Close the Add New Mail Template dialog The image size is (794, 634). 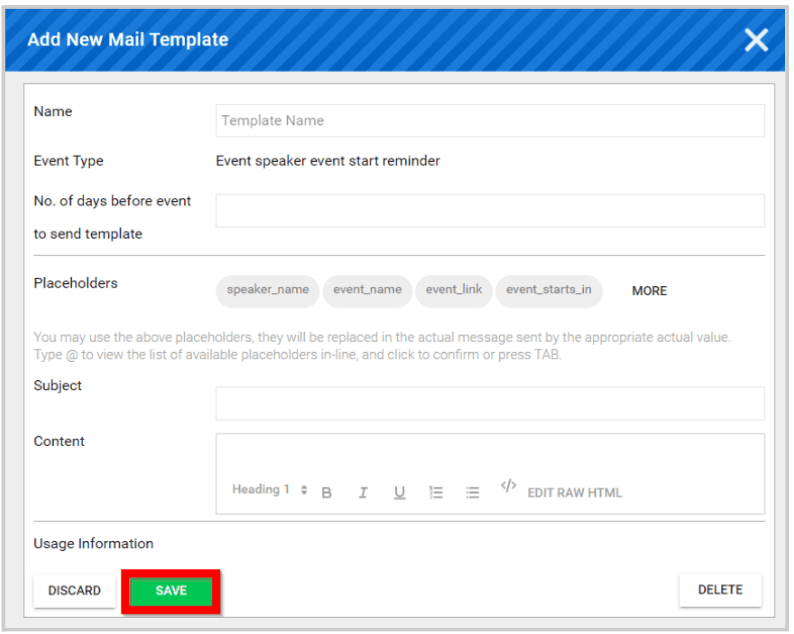tap(756, 40)
